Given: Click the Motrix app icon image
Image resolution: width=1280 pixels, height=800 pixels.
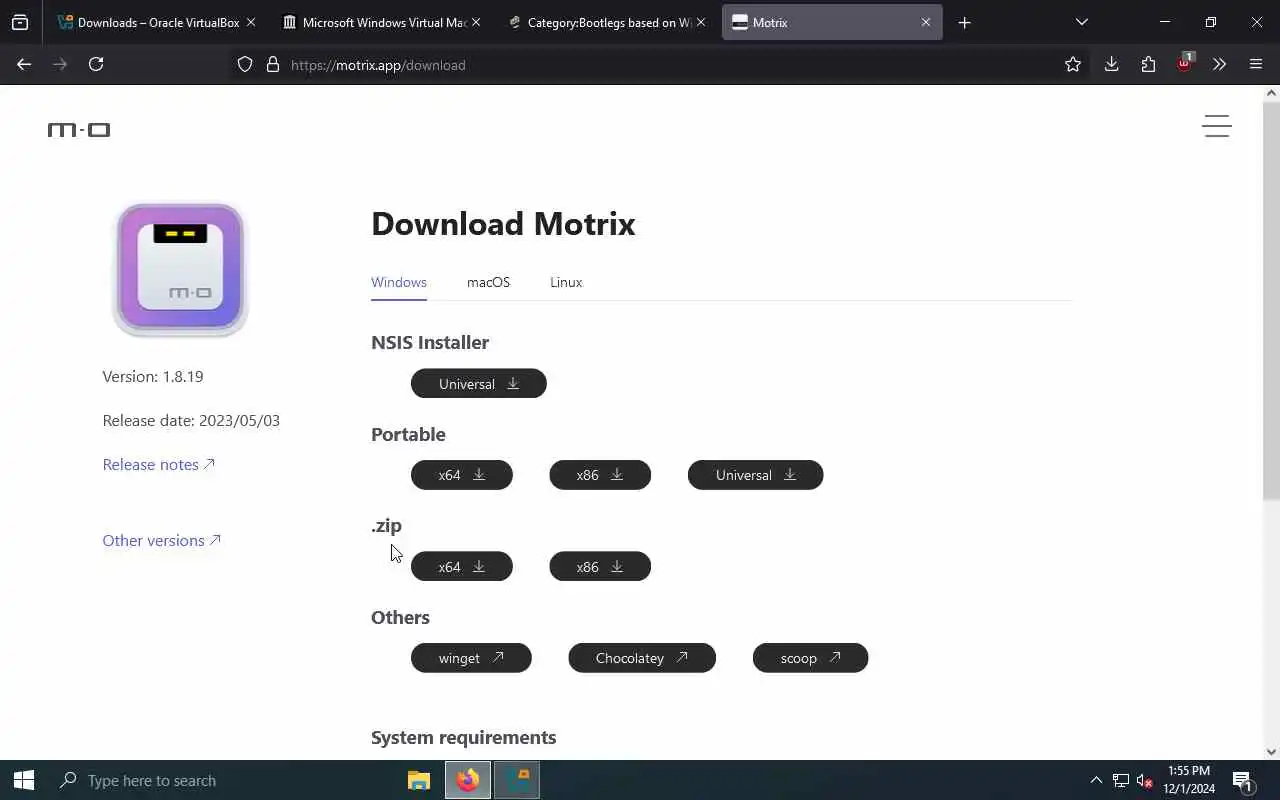Looking at the screenshot, I should pyautogui.click(x=180, y=270).
